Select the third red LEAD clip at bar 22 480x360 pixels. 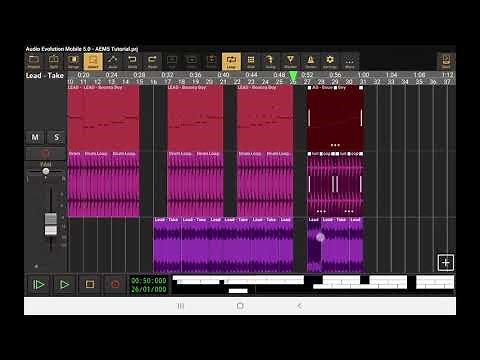[265, 118]
